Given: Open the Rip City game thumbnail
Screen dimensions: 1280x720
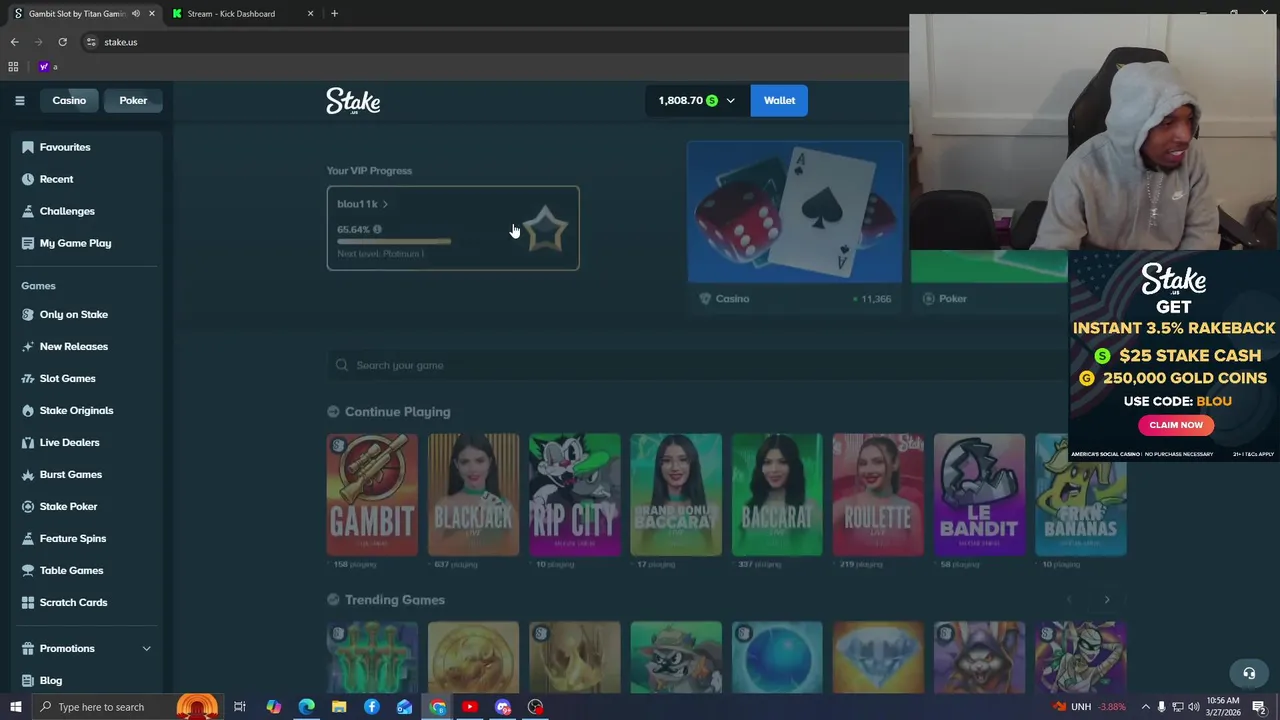Looking at the screenshot, I should tap(575, 494).
